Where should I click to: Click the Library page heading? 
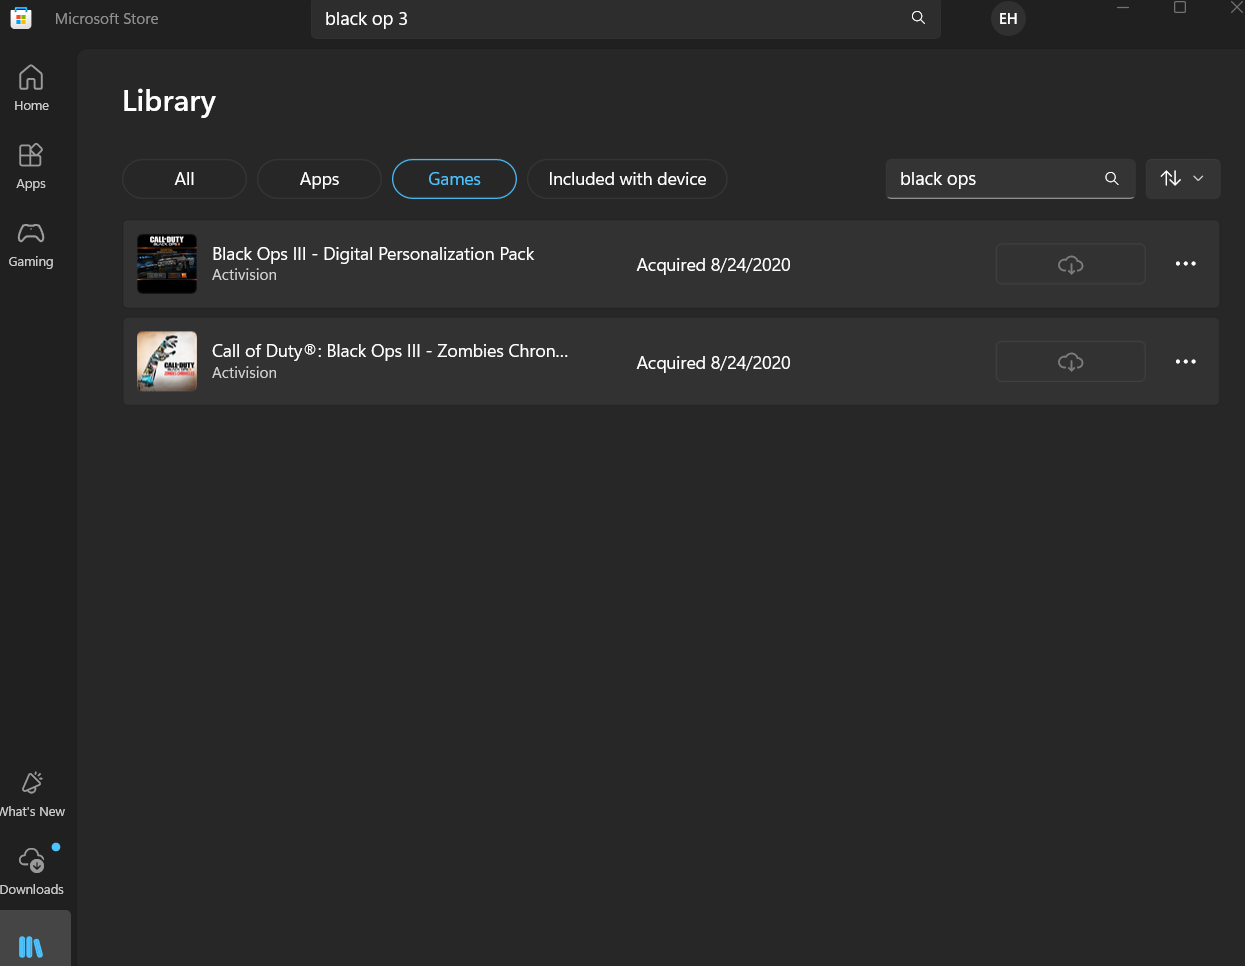pos(169,101)
